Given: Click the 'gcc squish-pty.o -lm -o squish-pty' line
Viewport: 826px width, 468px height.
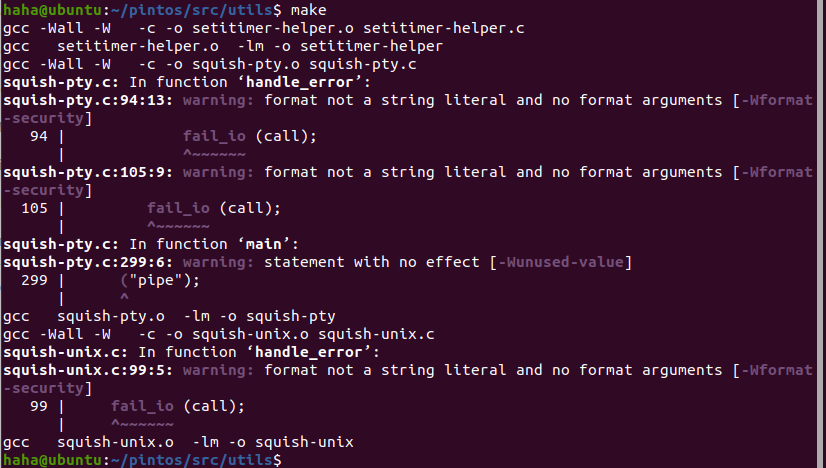Looking at the screenshot, I should 170,316.
